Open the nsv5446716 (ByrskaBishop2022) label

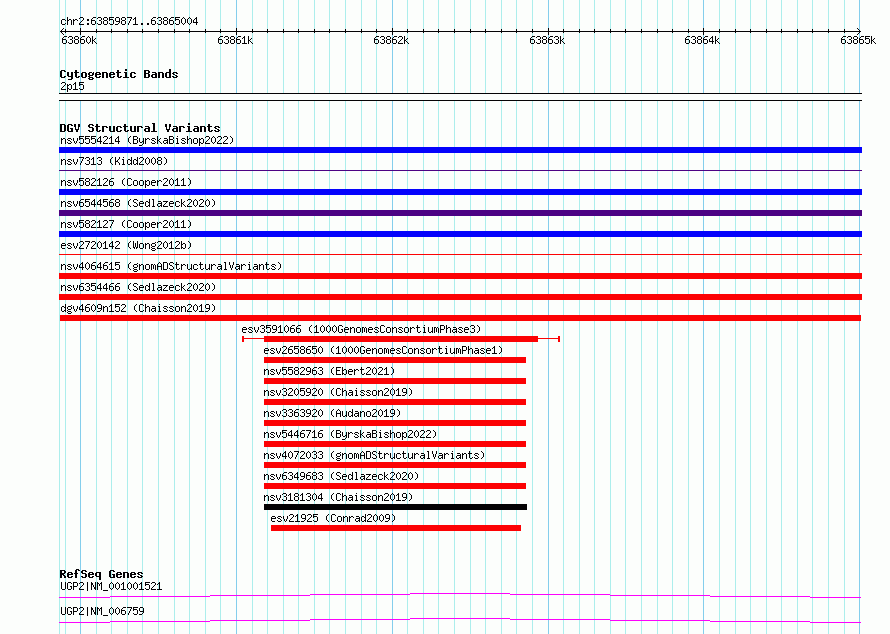coord(350,434)
